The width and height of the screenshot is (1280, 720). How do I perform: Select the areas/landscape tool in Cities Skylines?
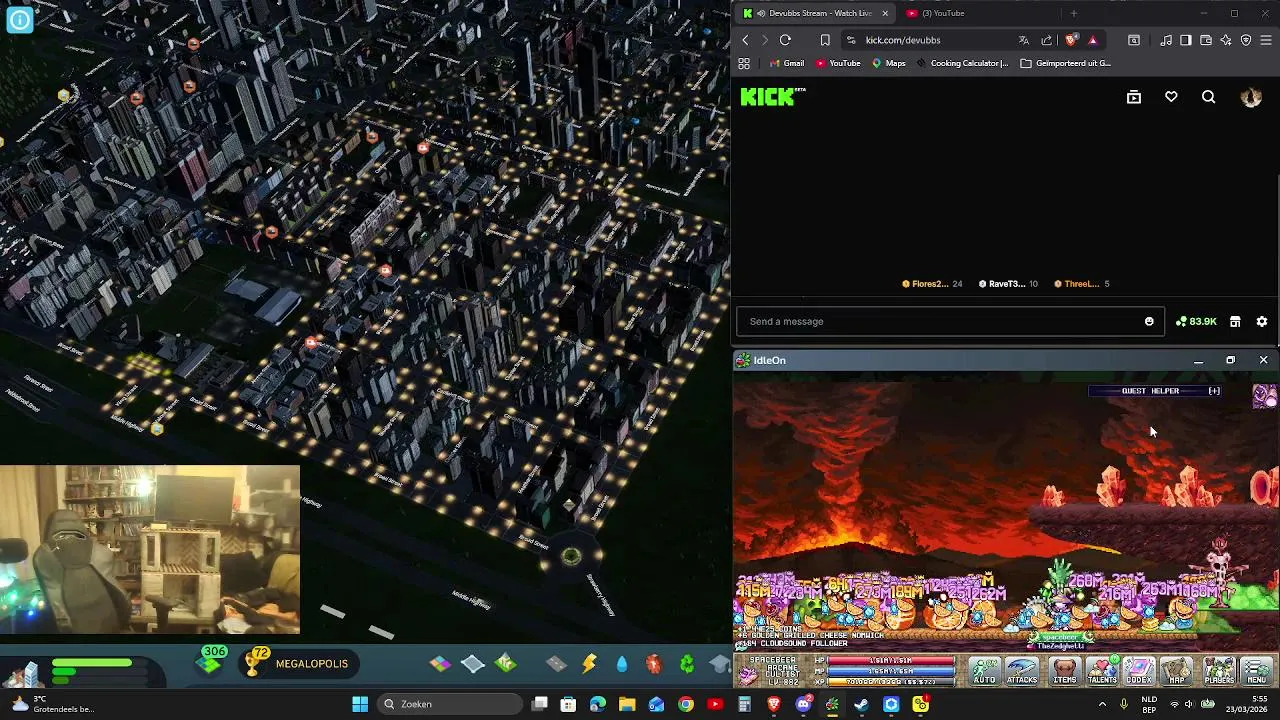506,663
